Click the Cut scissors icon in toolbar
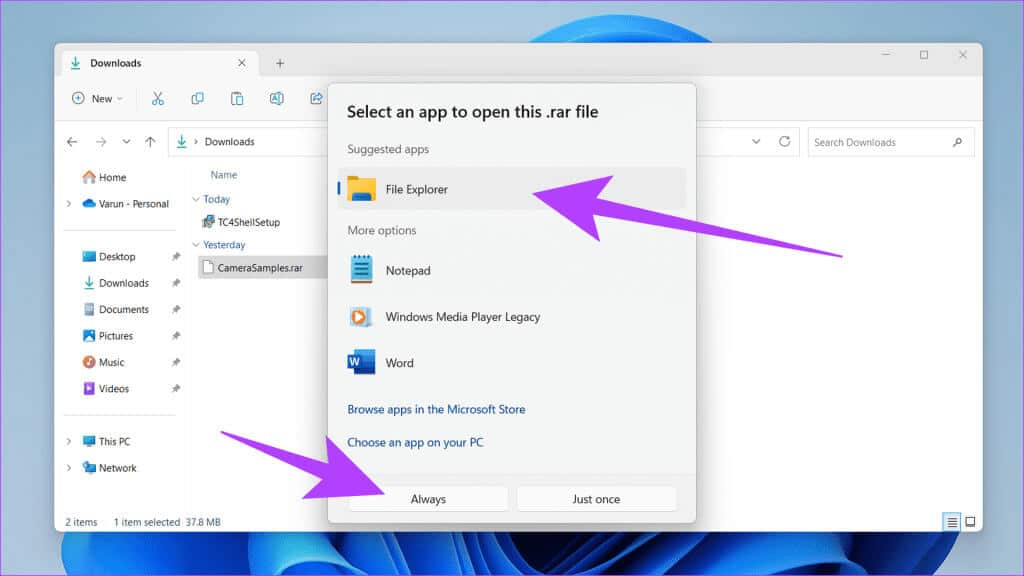The image size is (1024, 576). 157,98
